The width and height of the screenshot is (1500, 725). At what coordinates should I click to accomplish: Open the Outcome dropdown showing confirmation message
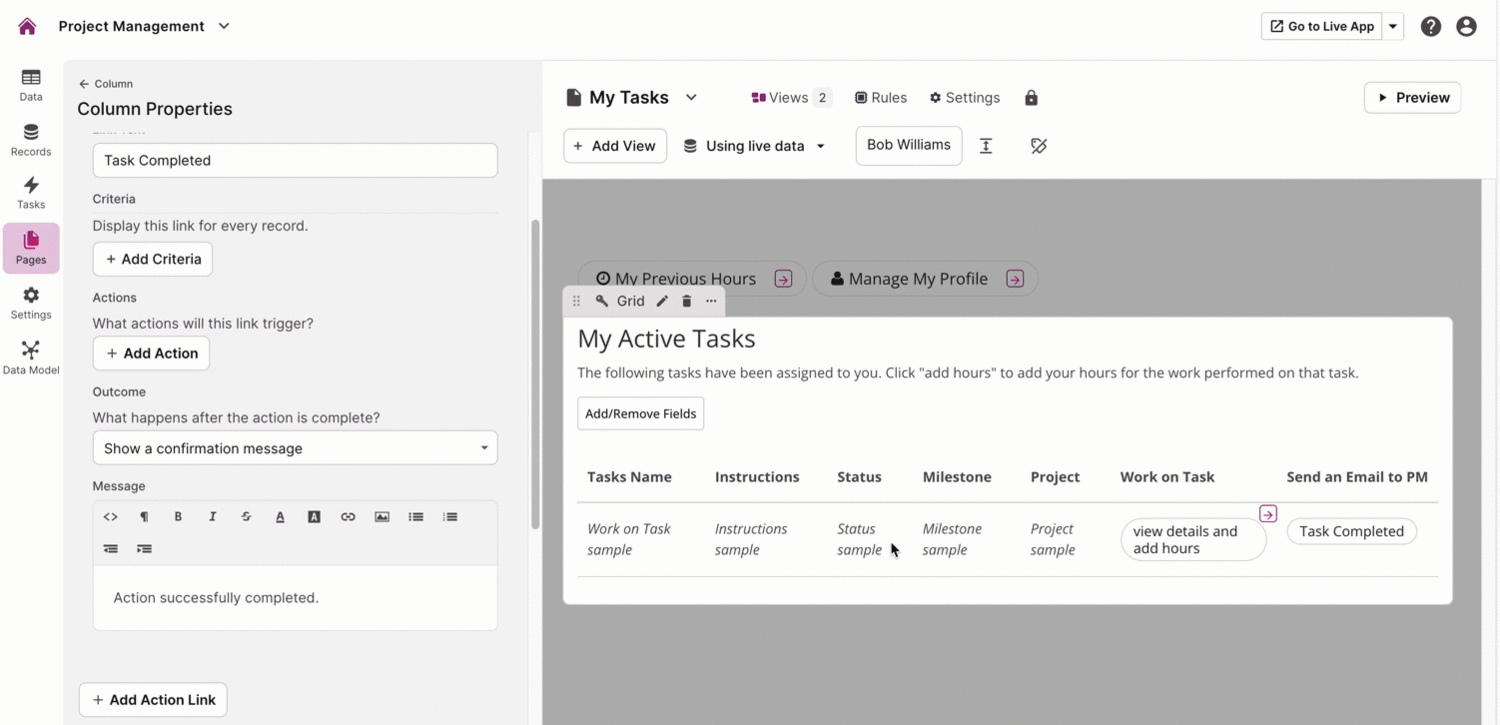(x=295, y=448)
